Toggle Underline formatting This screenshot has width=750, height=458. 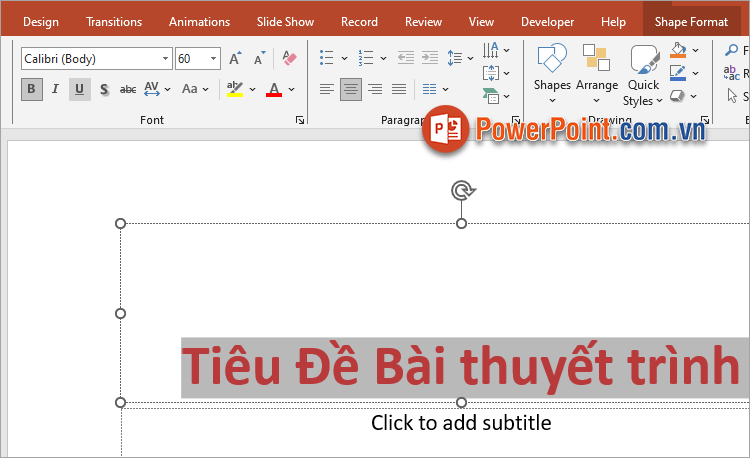coord(79,89)
